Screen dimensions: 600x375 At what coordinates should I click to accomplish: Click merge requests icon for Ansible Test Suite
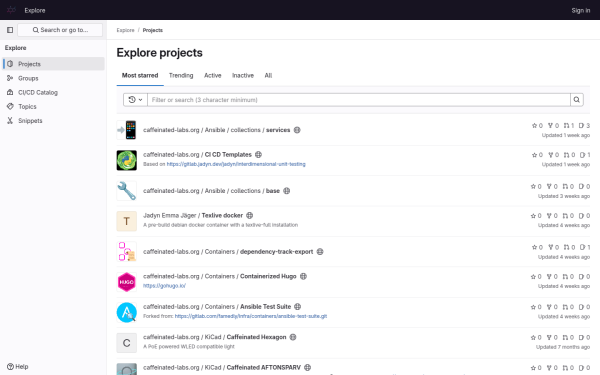coord(565,307)
